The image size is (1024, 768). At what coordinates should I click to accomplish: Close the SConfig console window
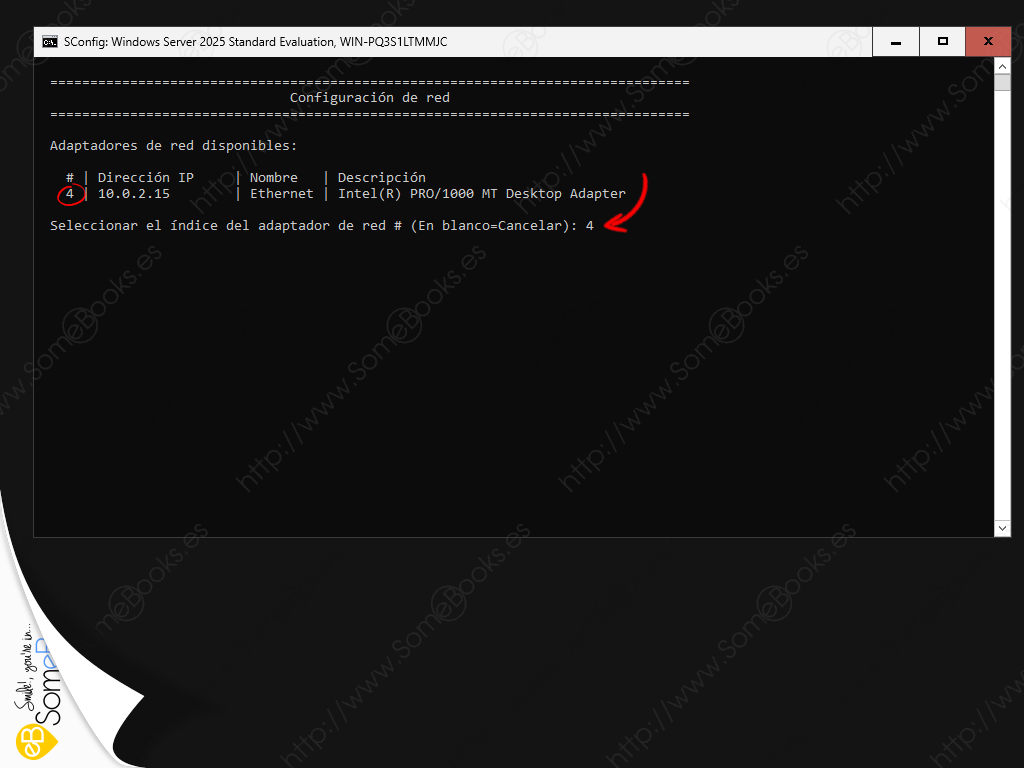988,42
